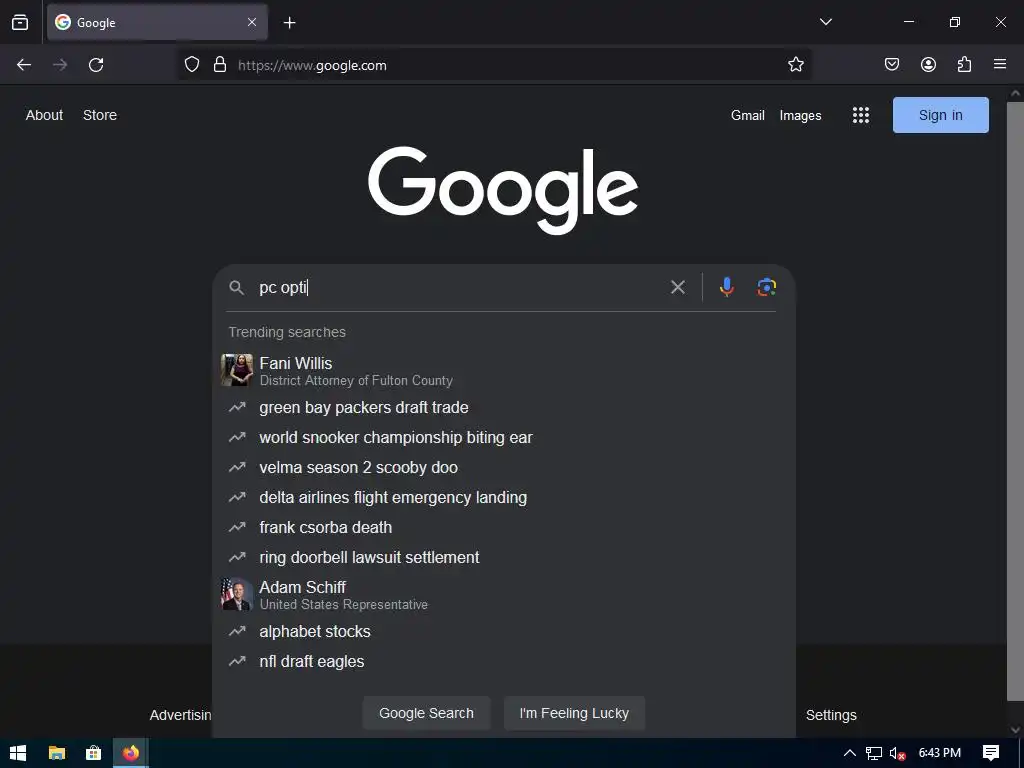Bookmark this page with the star
Viewport: 1024px width, 768px height.
795,65
